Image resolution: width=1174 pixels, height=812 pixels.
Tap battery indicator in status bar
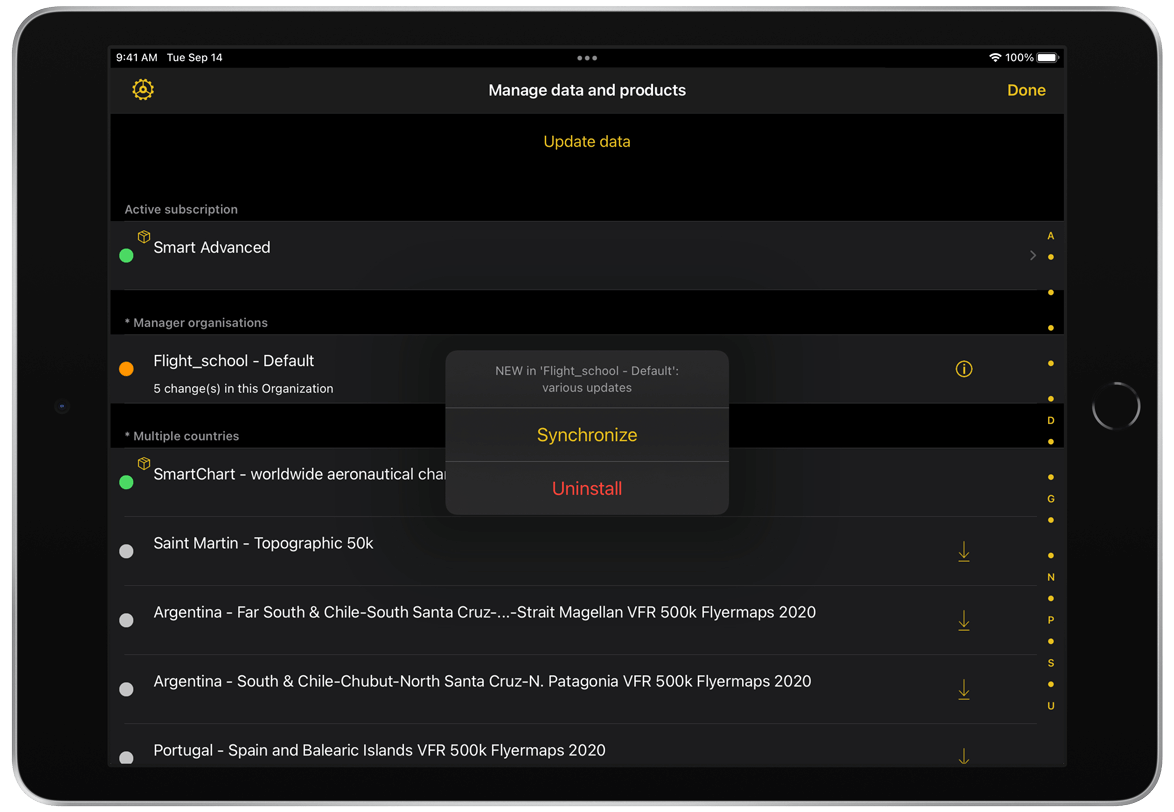(1047, 58)
